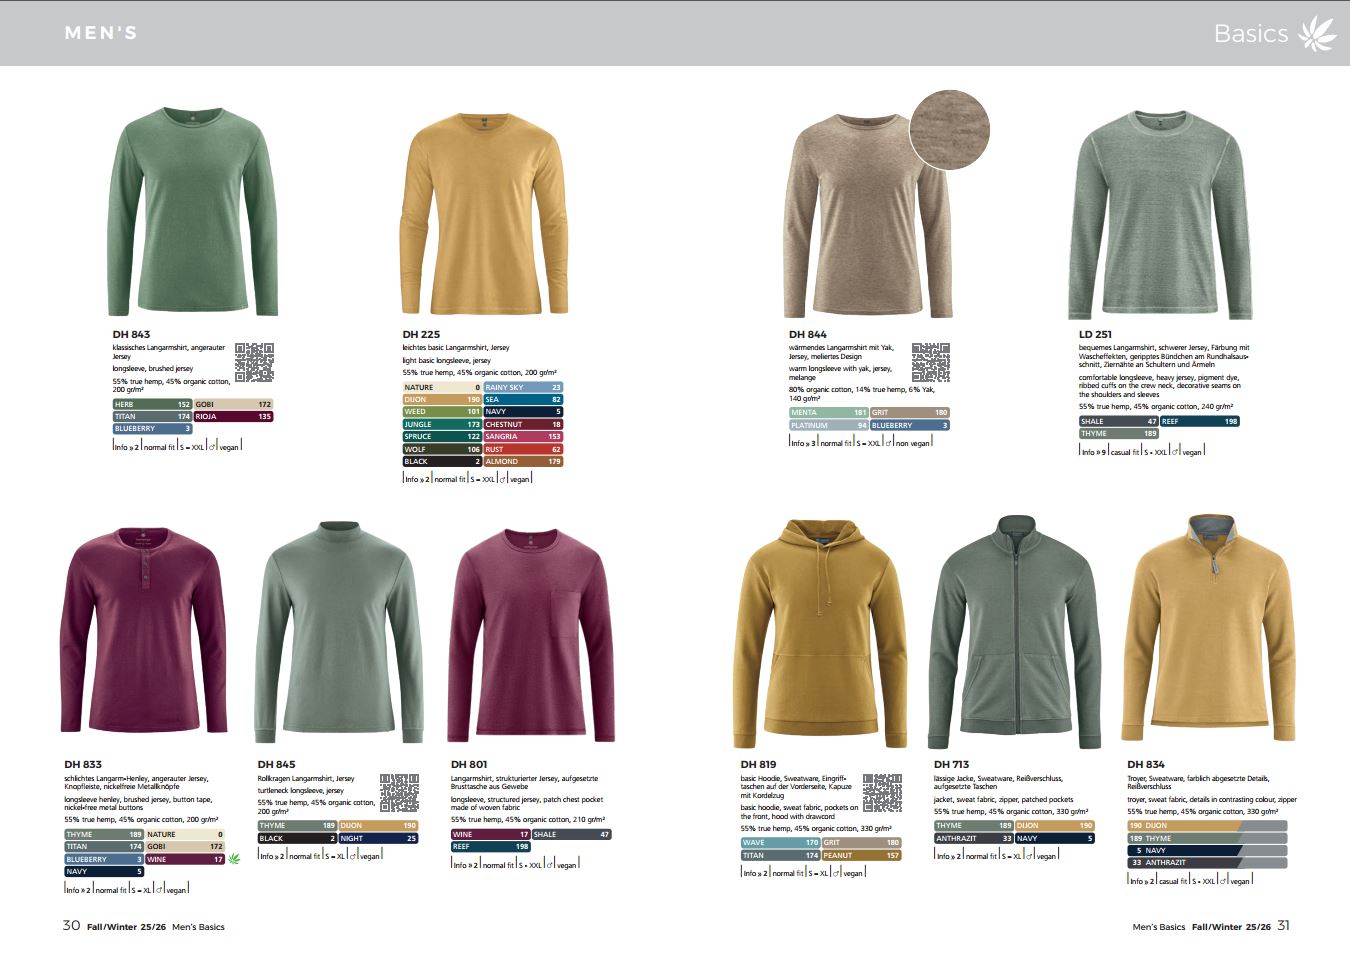This screenshot has height=956, width=1350.
Task: Click the DH 834 troyer product title
Action: pos(1145,764)
